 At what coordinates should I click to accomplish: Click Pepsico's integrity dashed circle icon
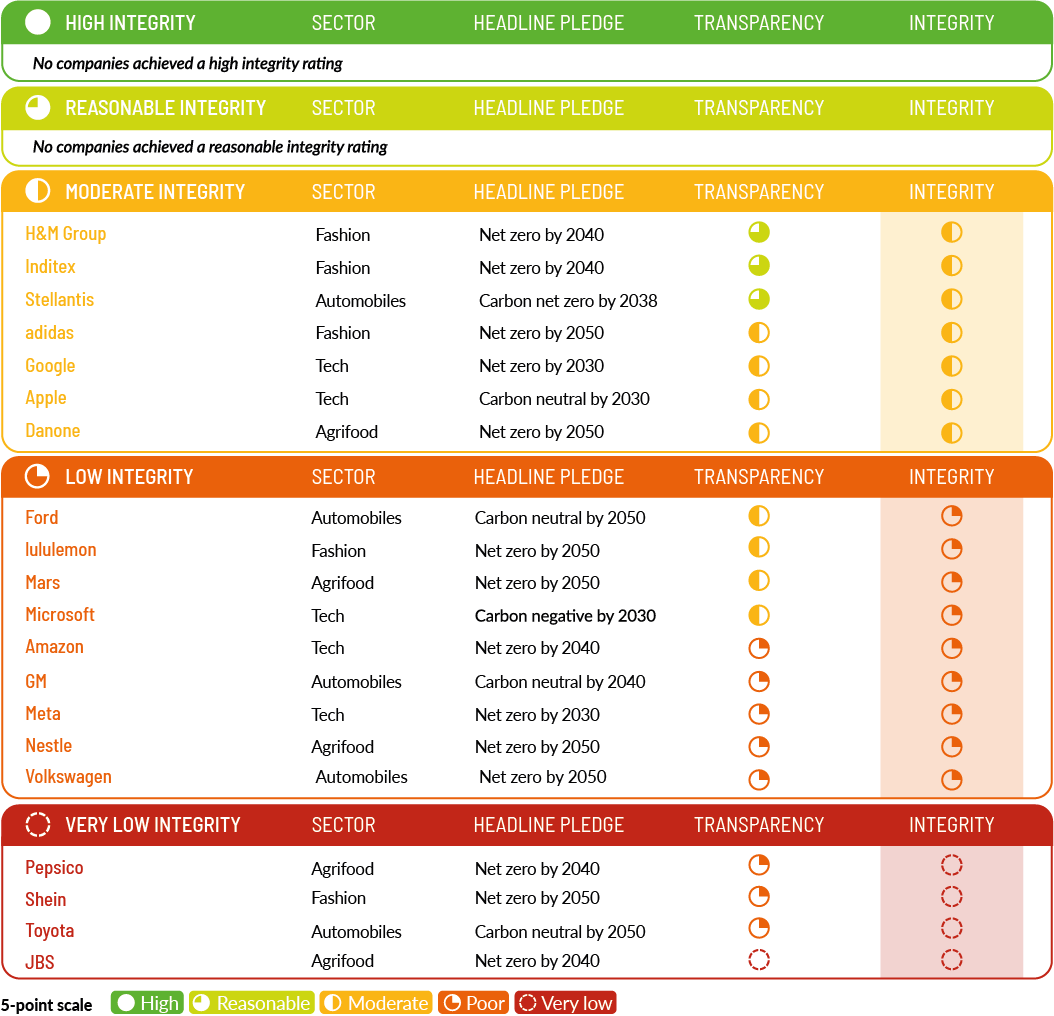coord(951,865)
